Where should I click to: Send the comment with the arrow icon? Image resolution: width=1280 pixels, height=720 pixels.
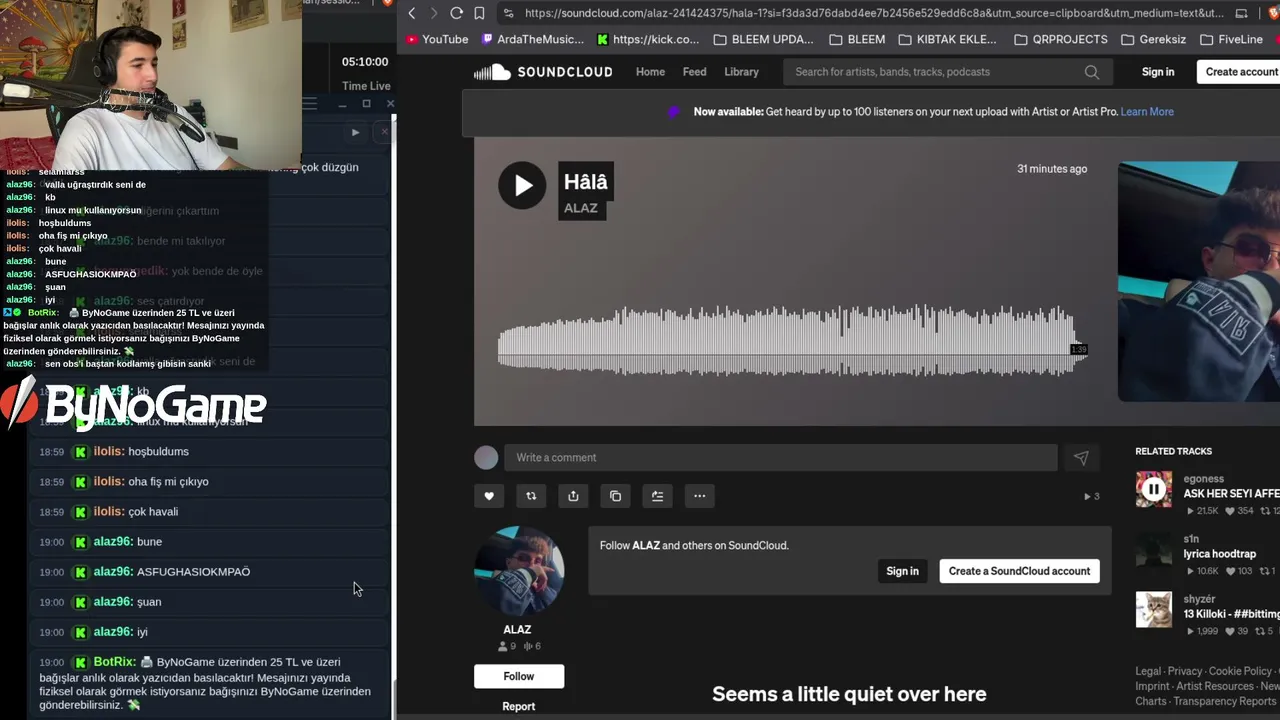click(x=1081, y=458)
